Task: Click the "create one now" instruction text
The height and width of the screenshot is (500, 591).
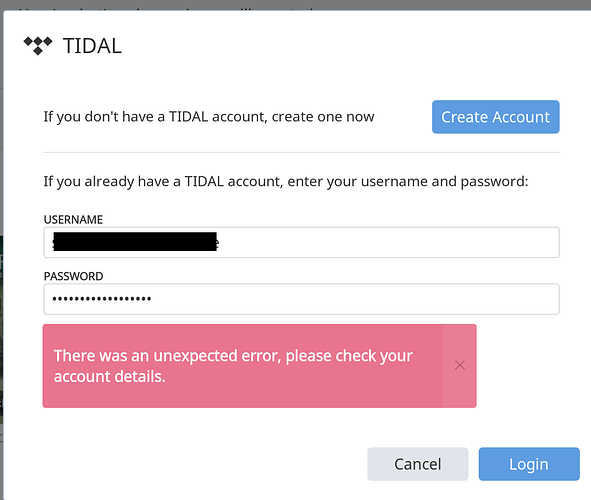Action: pos(209,117)
